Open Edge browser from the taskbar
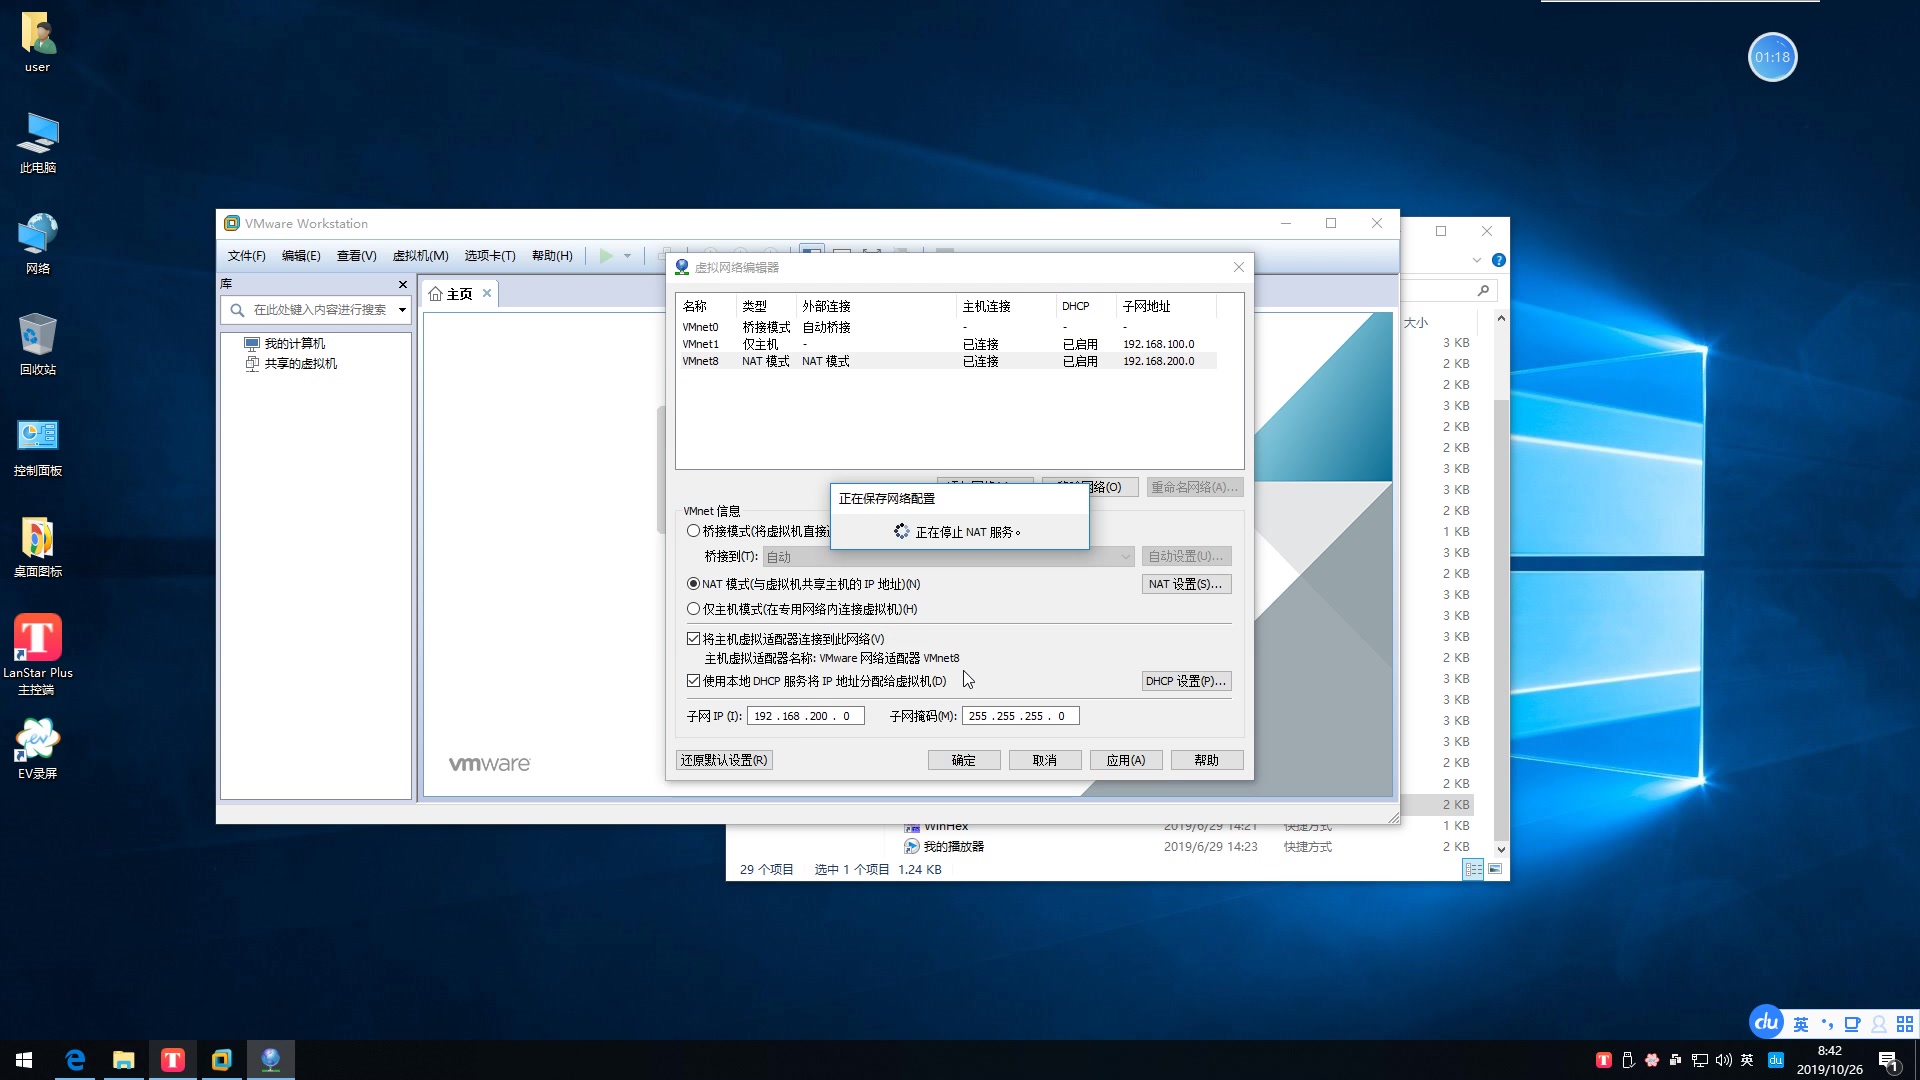The image size is (1920, 1080). (x=75, y=1060)
